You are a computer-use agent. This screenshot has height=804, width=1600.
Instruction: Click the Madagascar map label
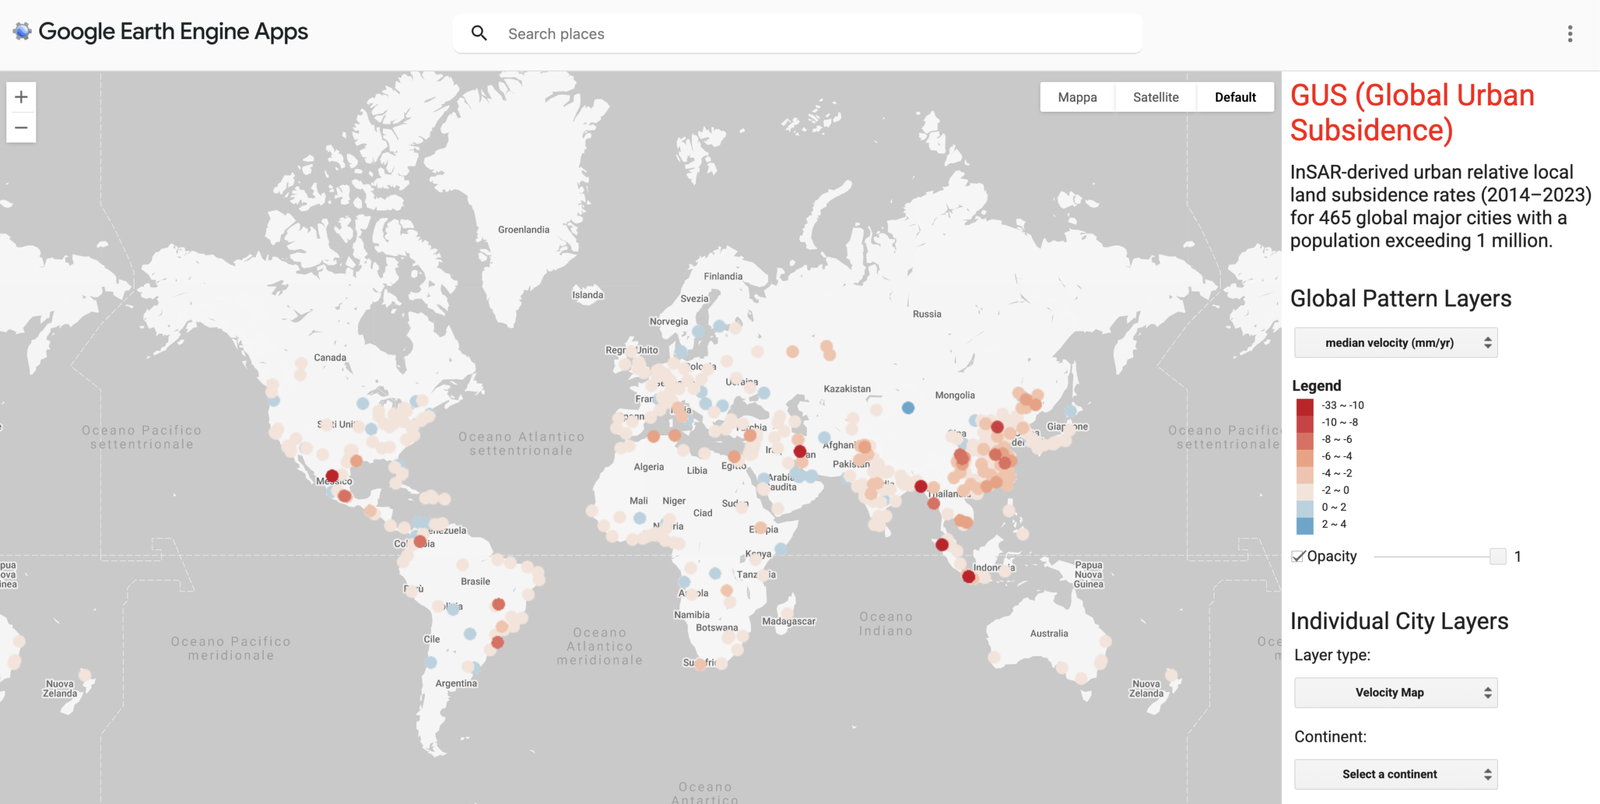click(789, 622)
